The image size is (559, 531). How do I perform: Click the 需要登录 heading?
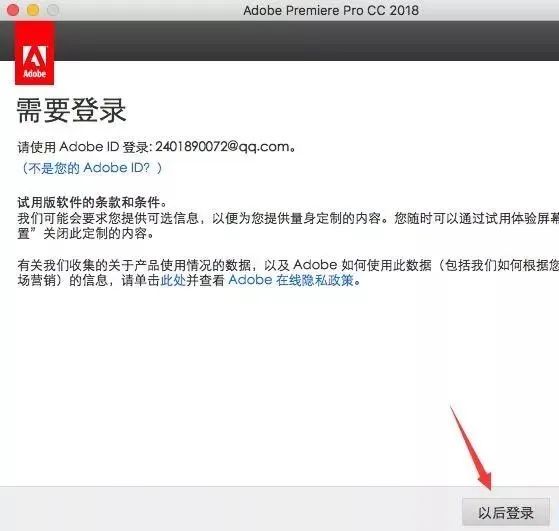71,110
